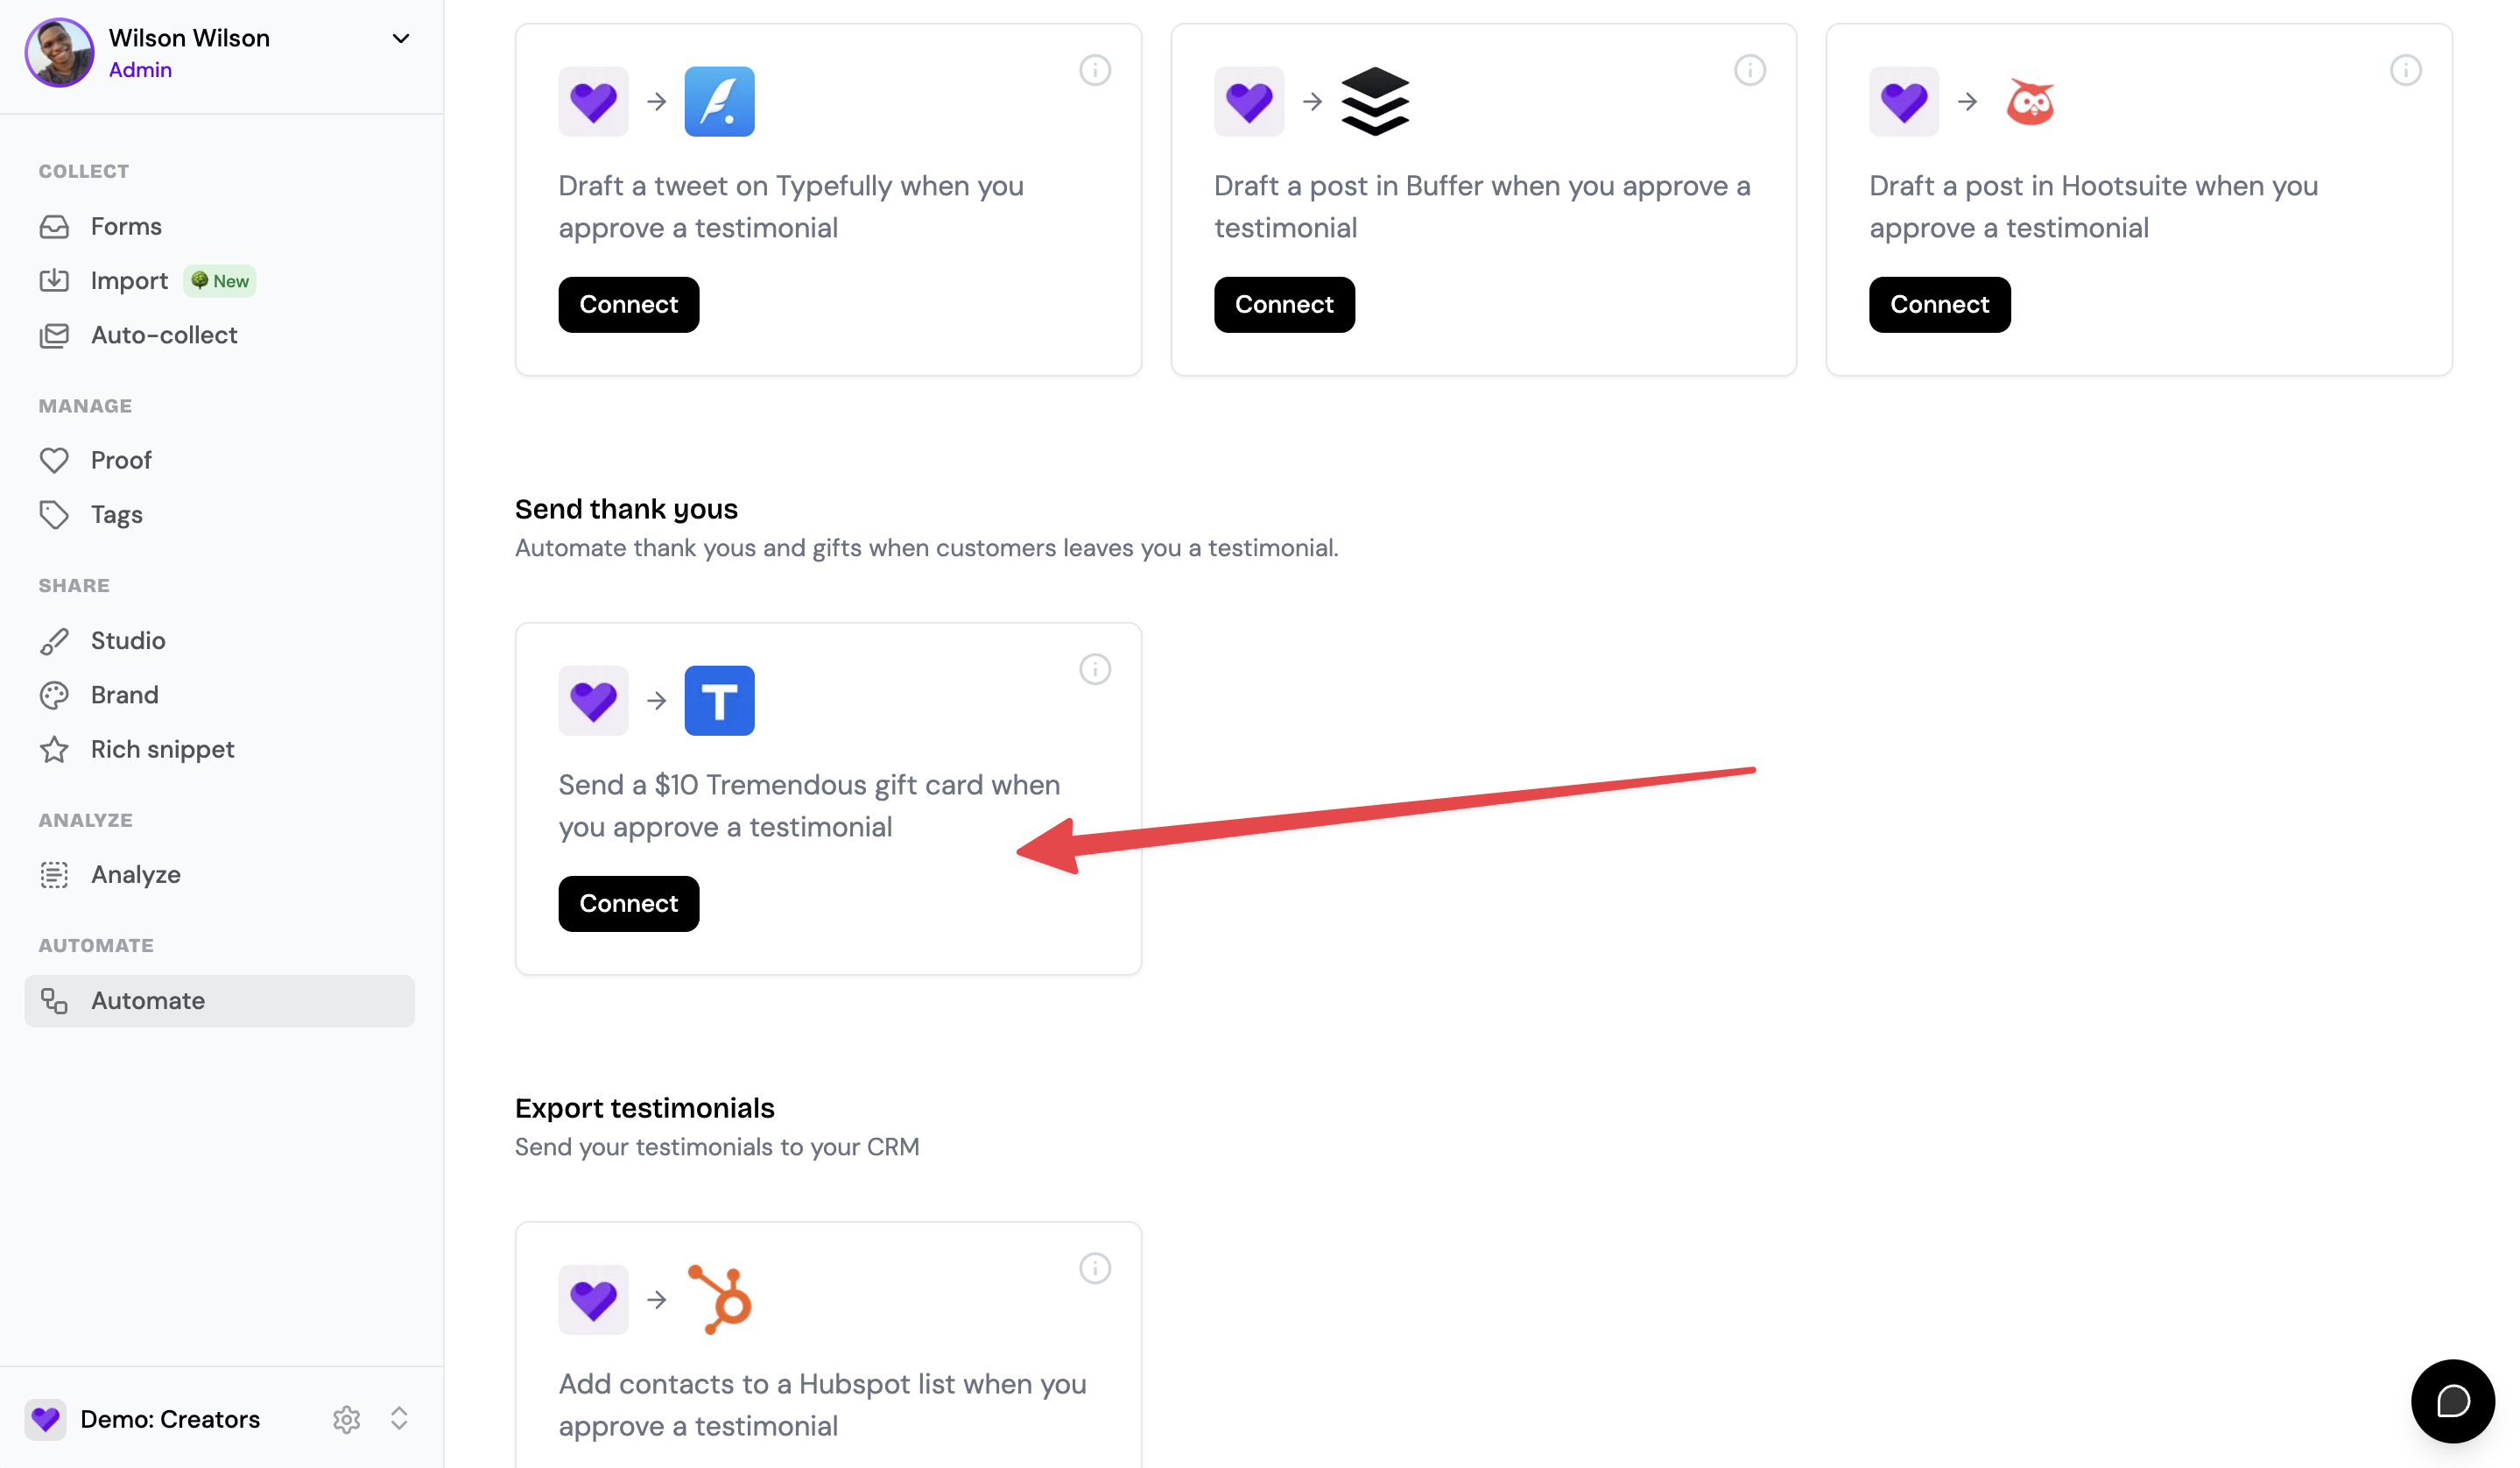
Task: Click the info icon on Tremendous card
Action: pos(1095,669)
